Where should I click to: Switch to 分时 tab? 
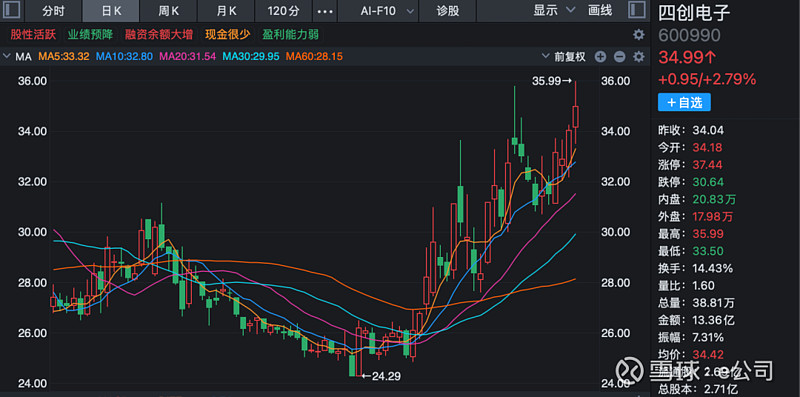(x=54, y=11)
